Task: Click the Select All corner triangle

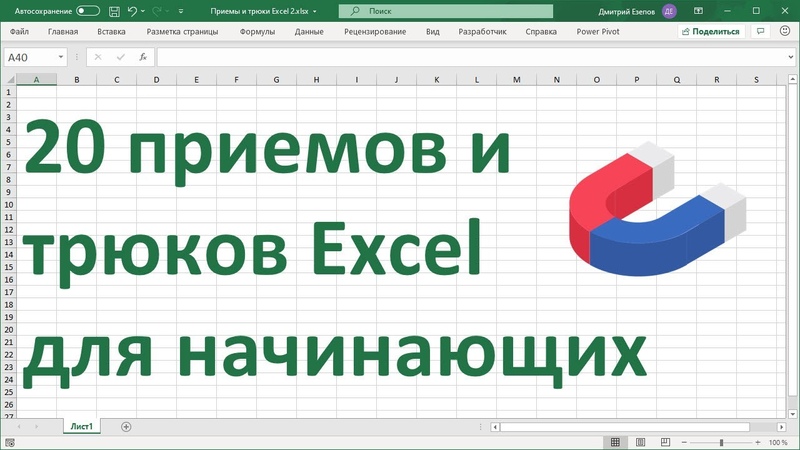Action: [9, 80]
